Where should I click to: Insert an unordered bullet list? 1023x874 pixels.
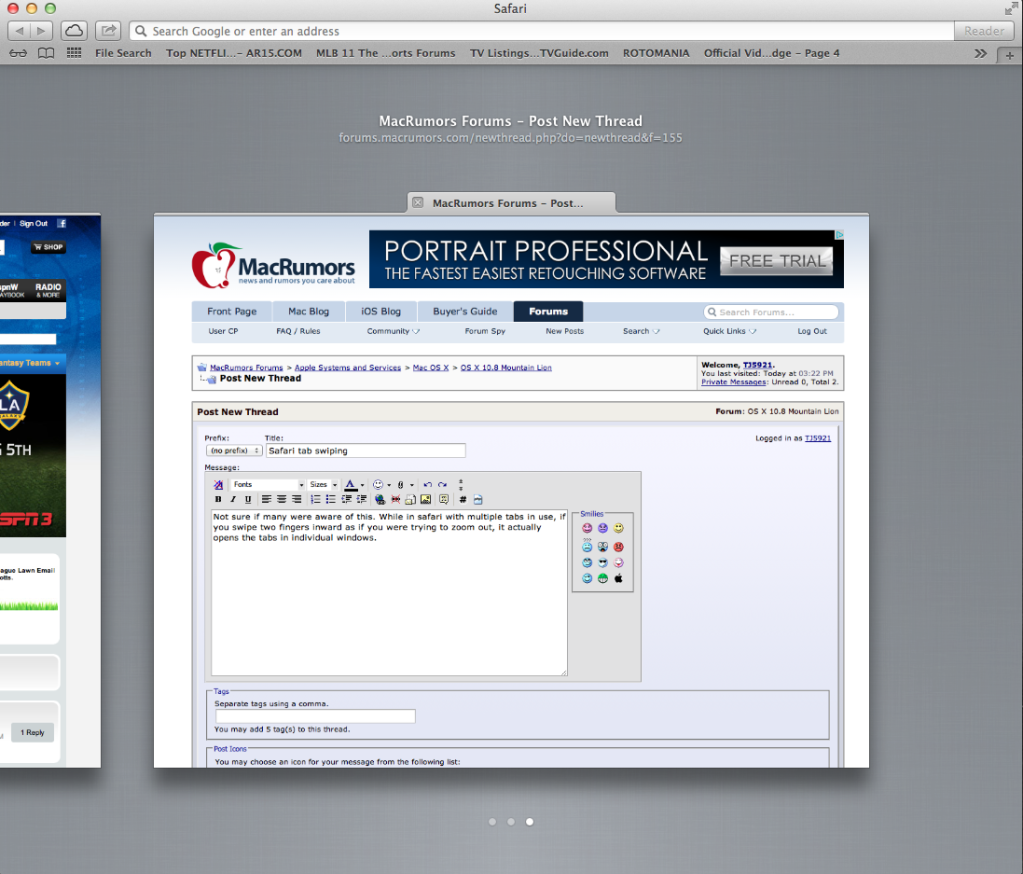point(331,500)
